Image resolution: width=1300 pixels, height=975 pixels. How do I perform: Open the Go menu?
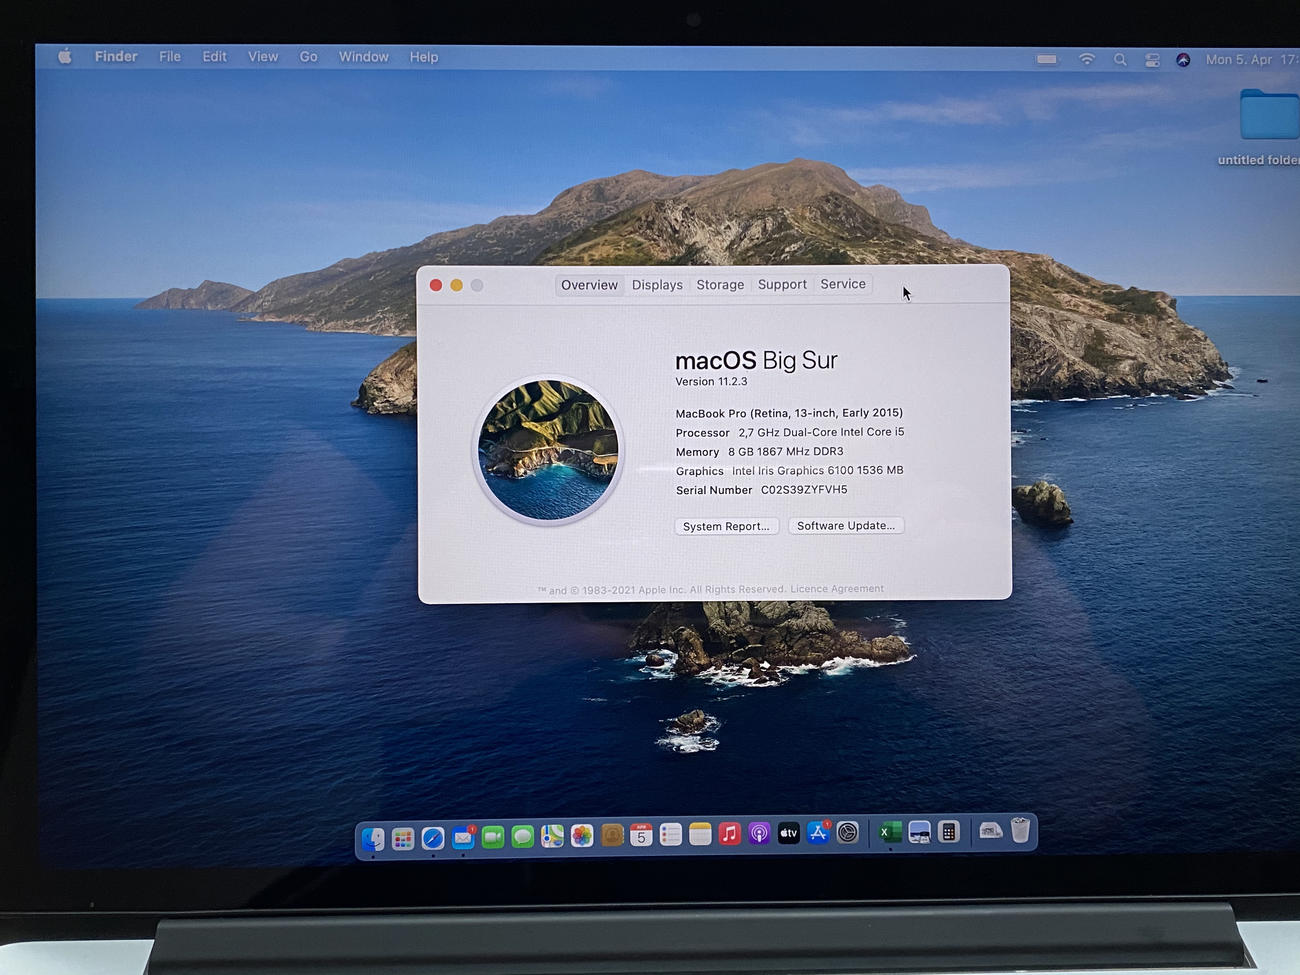[308, 57]
